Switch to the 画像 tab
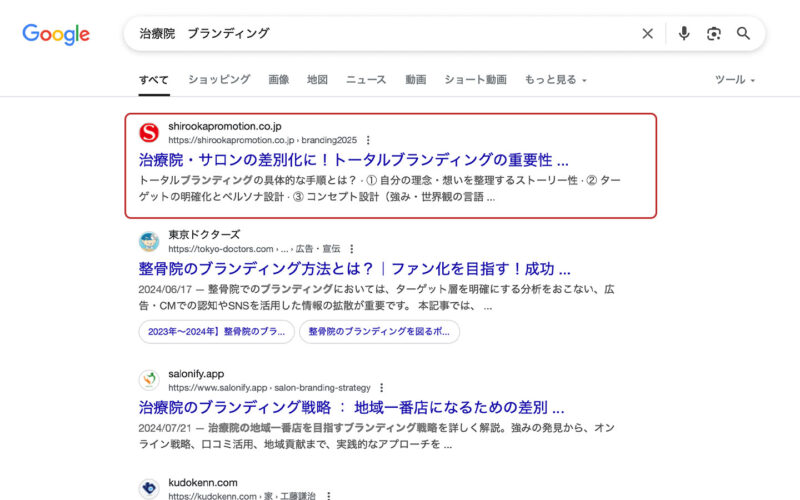Viewport: 800px width, 500px height. coord(279,80)
